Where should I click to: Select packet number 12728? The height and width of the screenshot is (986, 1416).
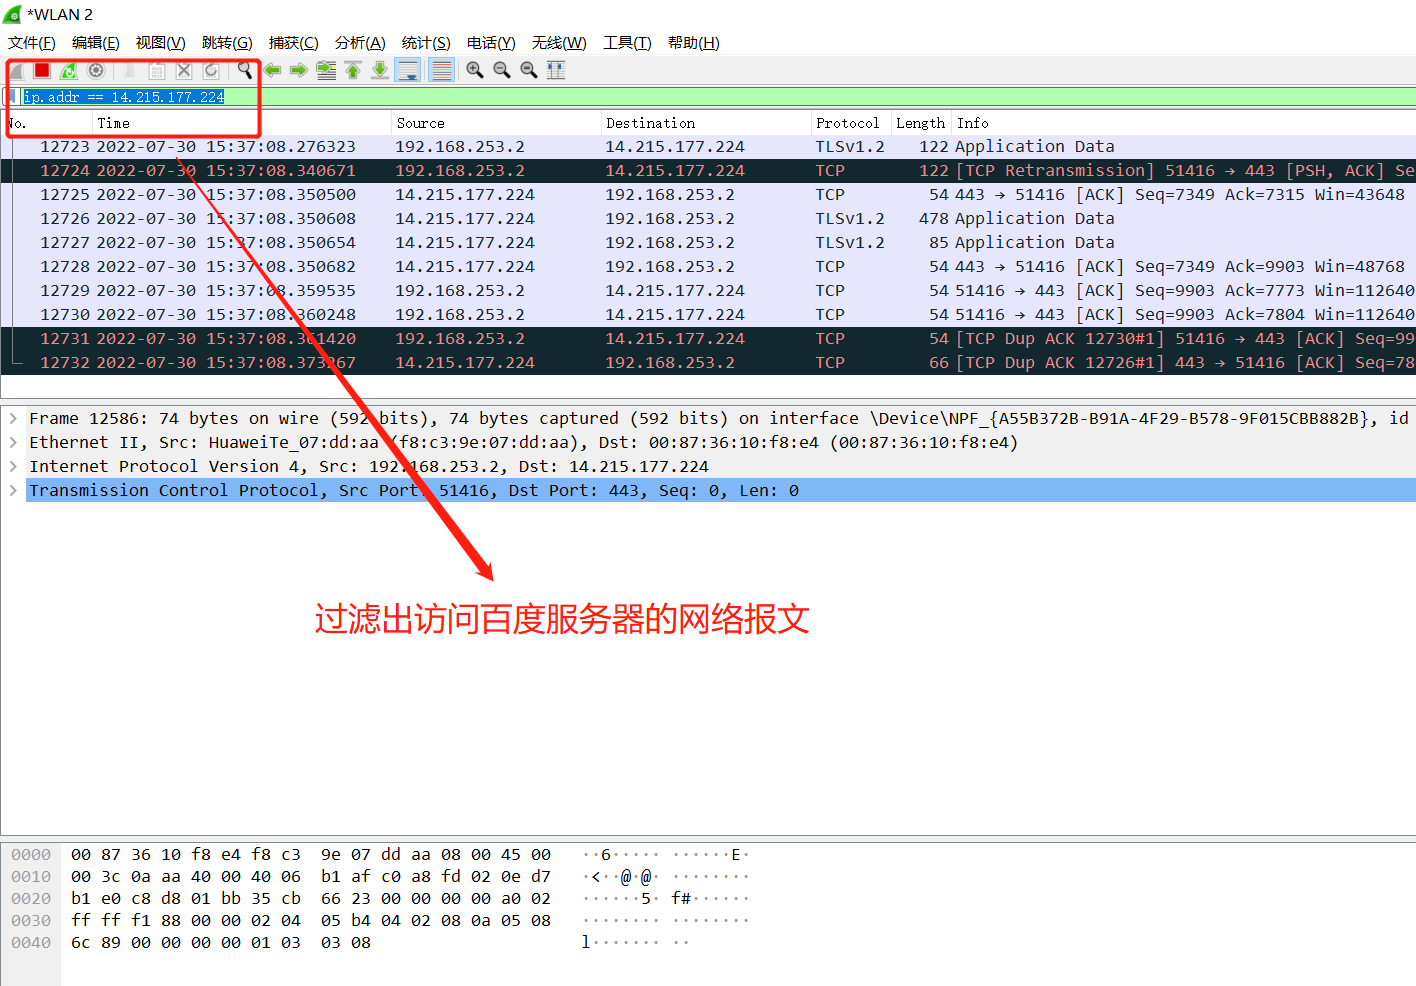pos(708,267)
